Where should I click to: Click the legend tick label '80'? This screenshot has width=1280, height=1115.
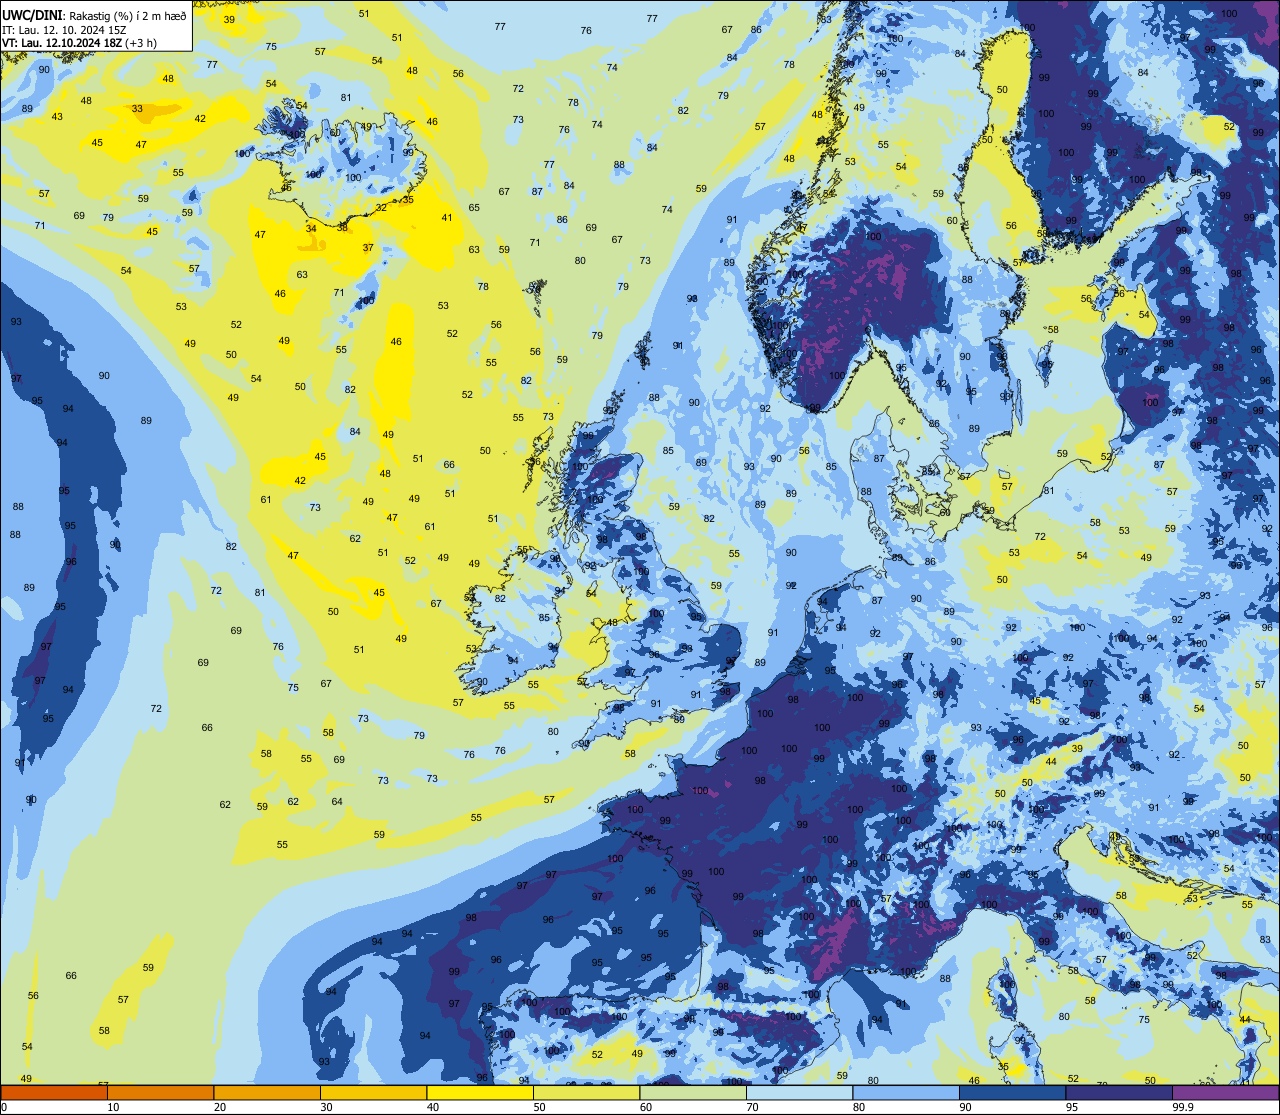[859, 1107]
